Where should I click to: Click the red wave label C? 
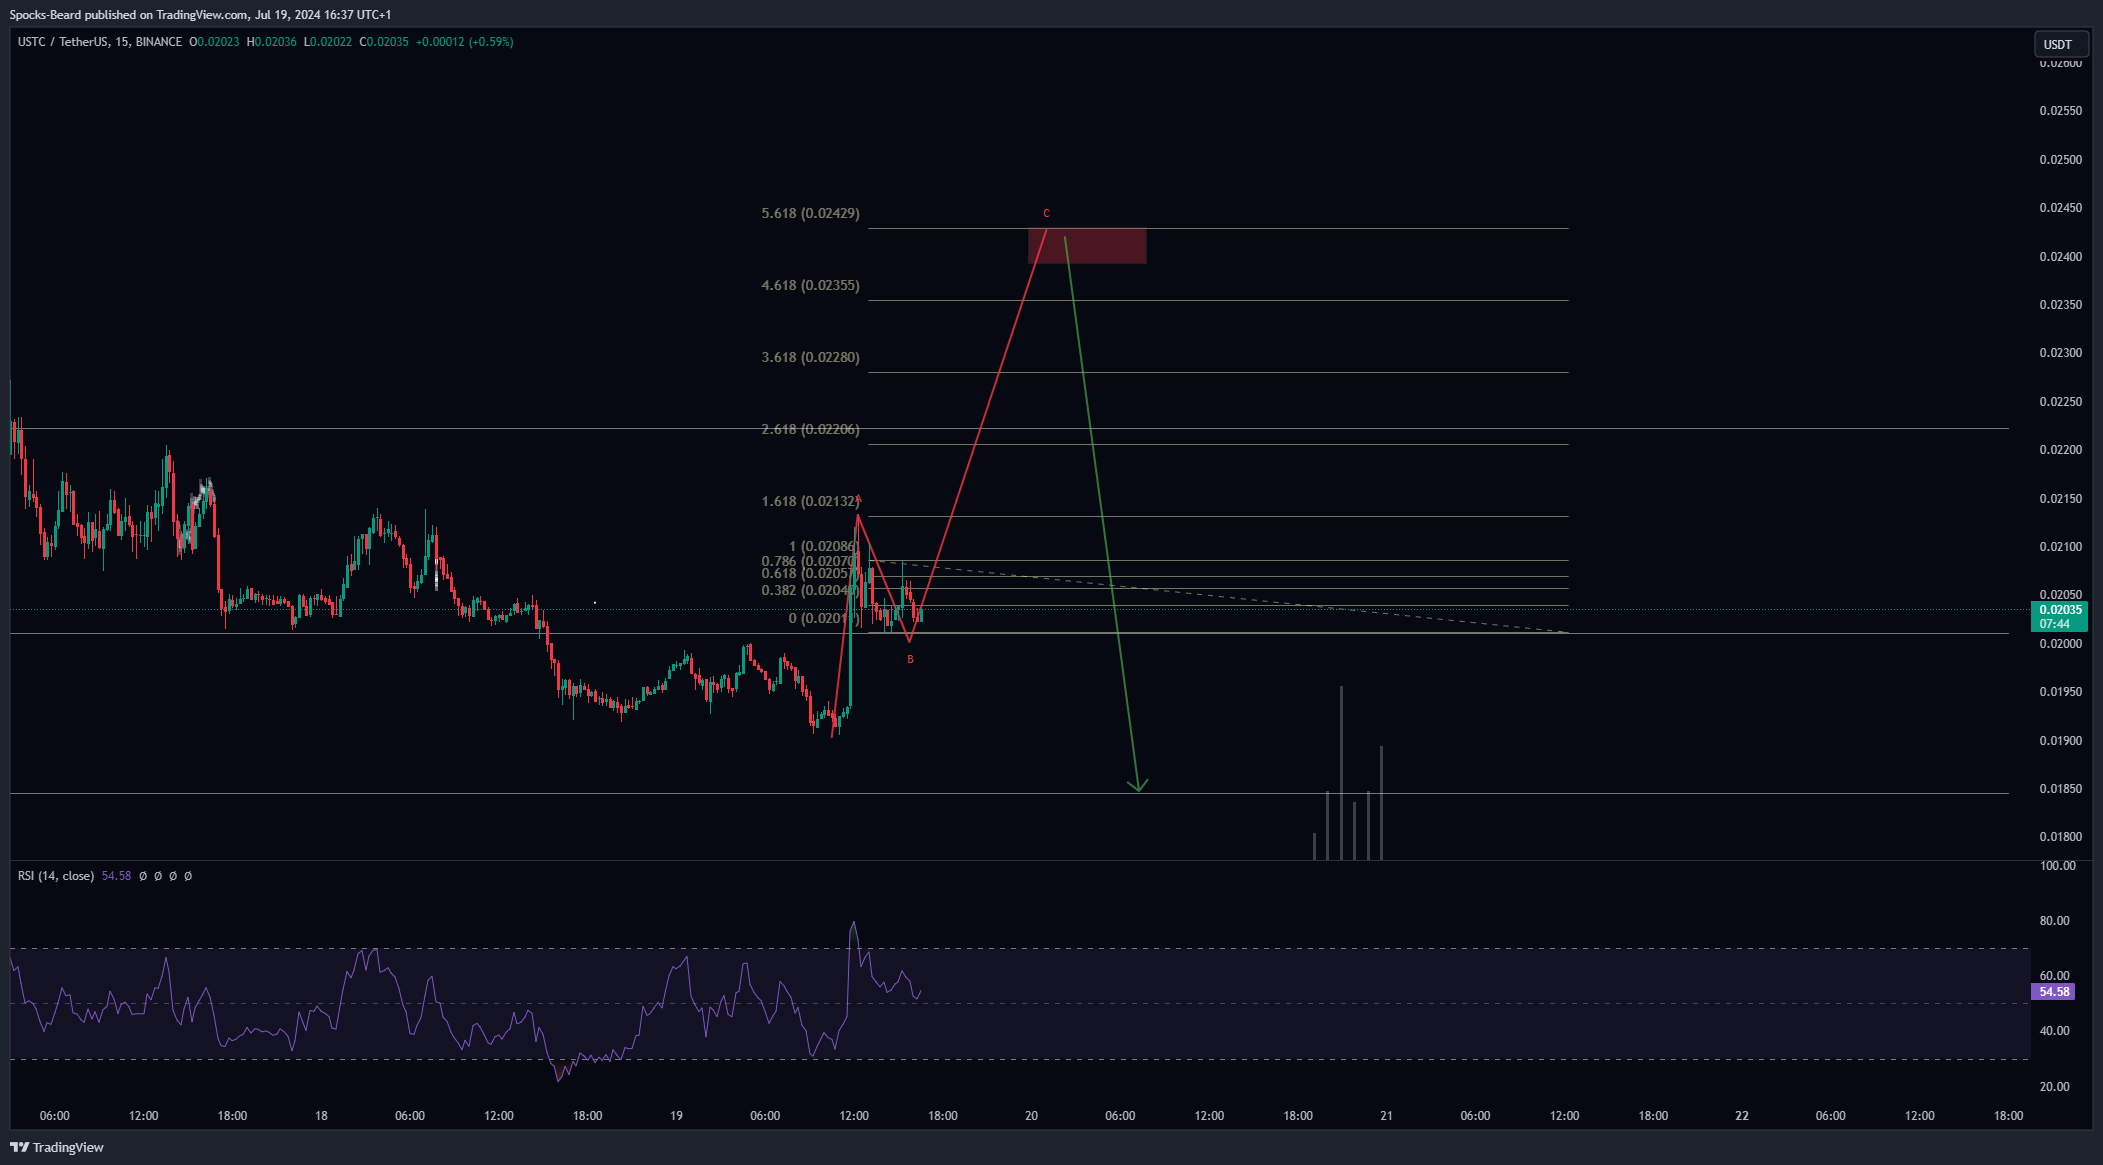coord(1047,214)
